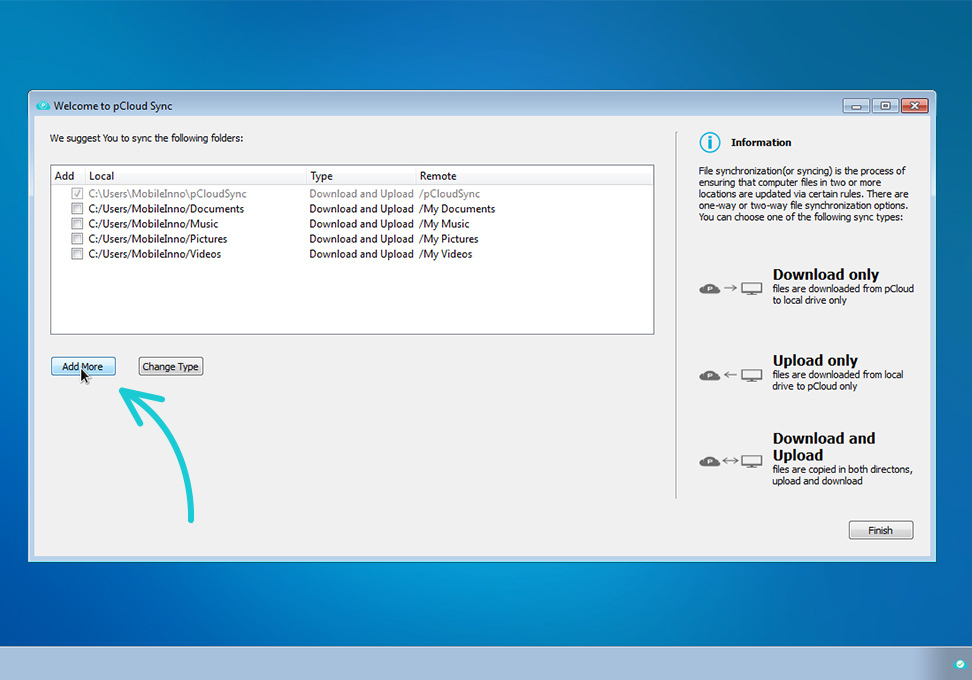The image size is (972, 680).
Task: Click the sync type for the Documents row
Action: (361, 209)
